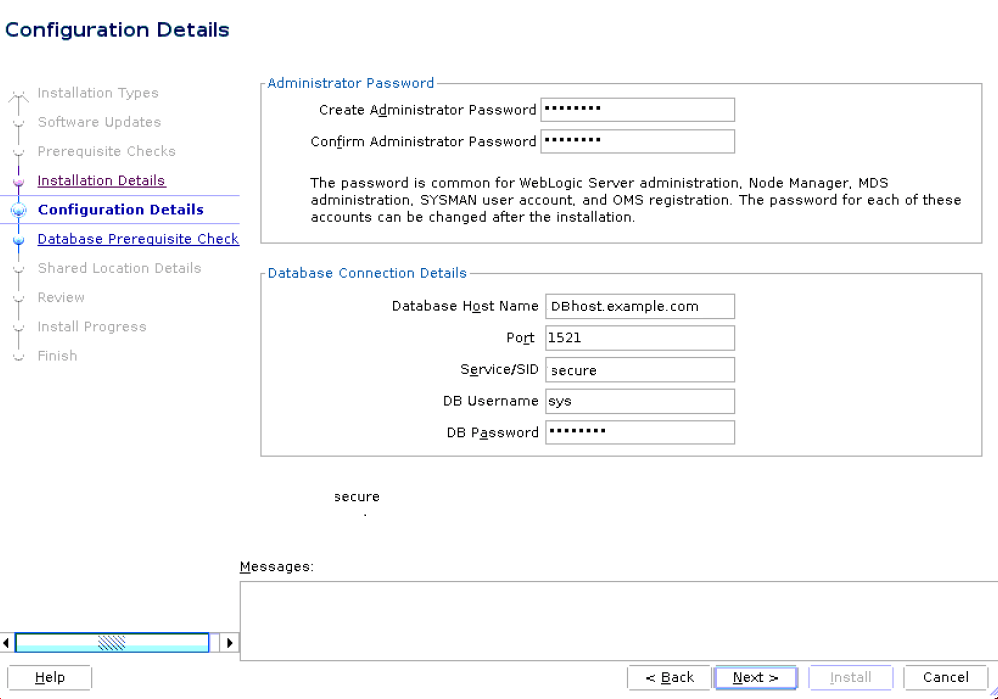Select the Confirm Administrator Password field
This screenshot has height=699, width=998.
click(637, 141)
